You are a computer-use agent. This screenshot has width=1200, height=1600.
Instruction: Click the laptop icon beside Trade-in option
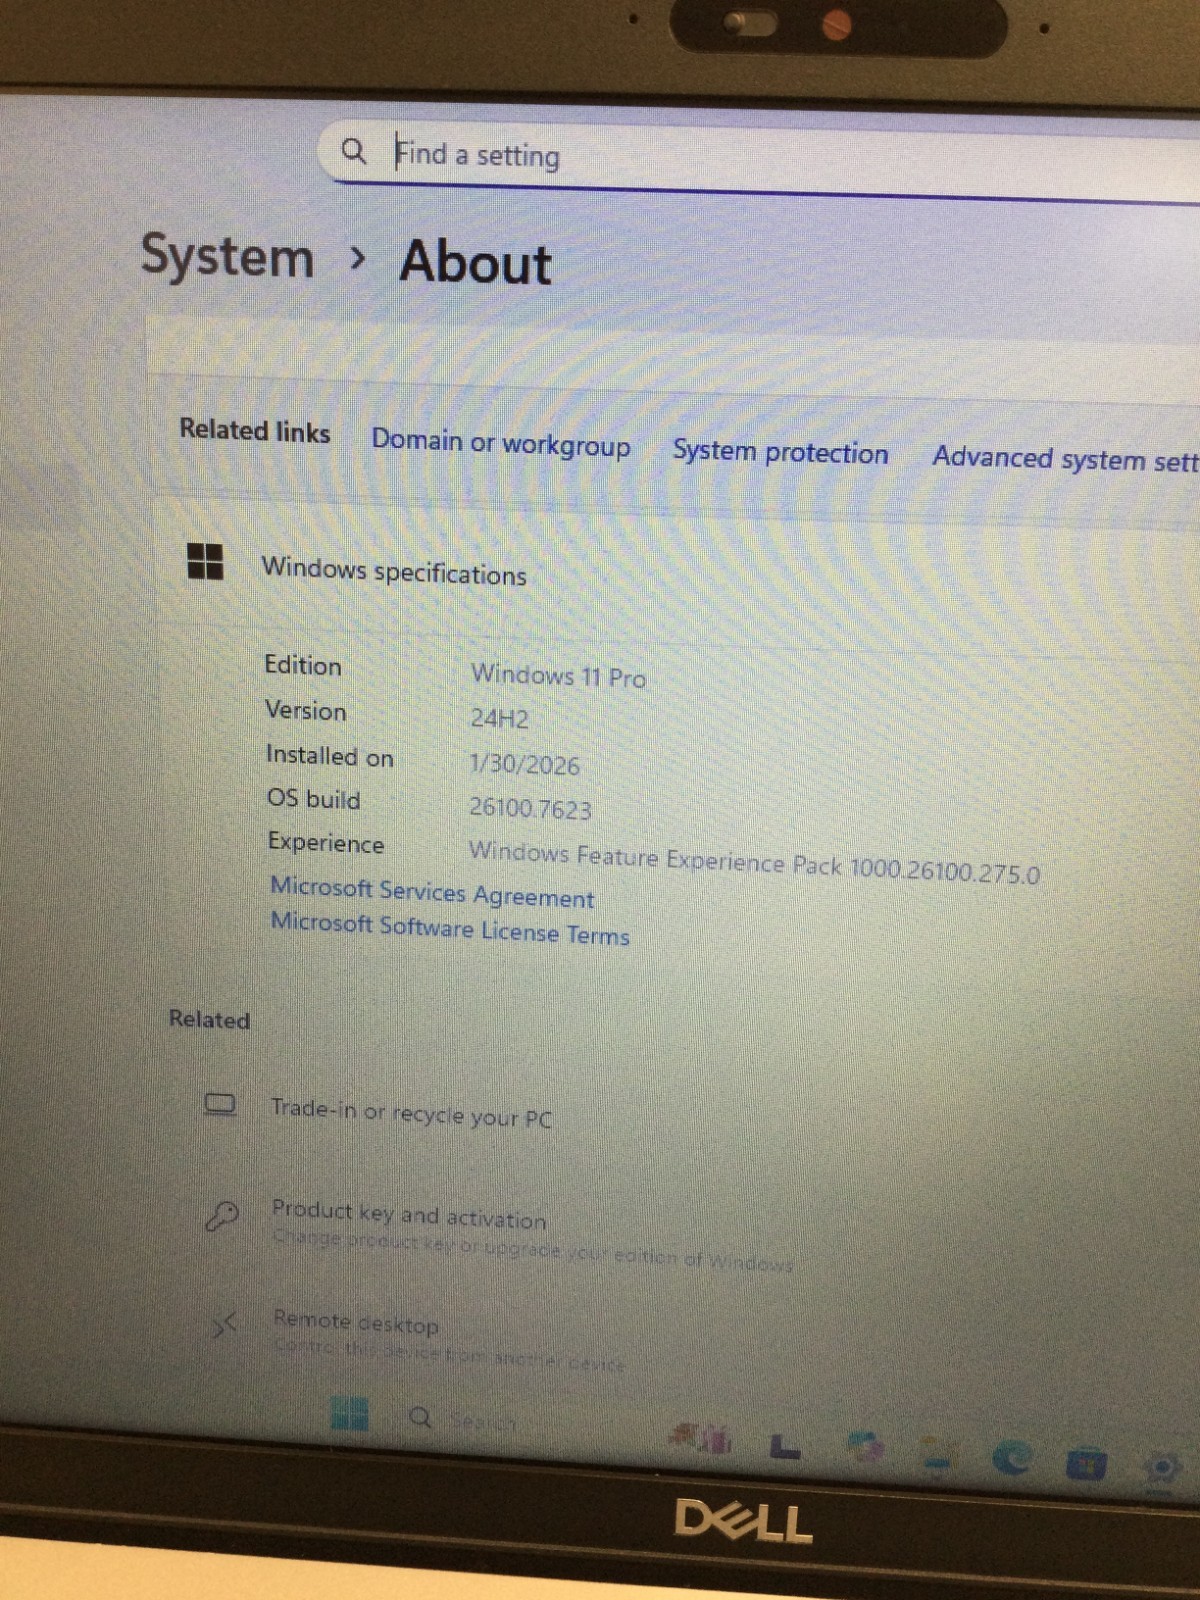(220, 1105)
